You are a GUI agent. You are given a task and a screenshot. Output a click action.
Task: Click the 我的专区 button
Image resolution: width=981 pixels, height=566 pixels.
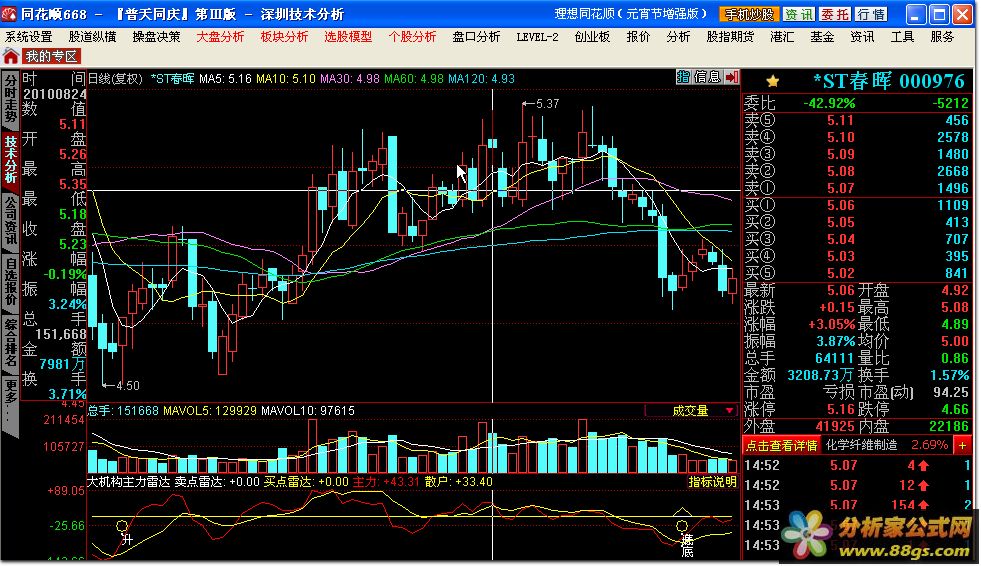[x=52, y=56]
